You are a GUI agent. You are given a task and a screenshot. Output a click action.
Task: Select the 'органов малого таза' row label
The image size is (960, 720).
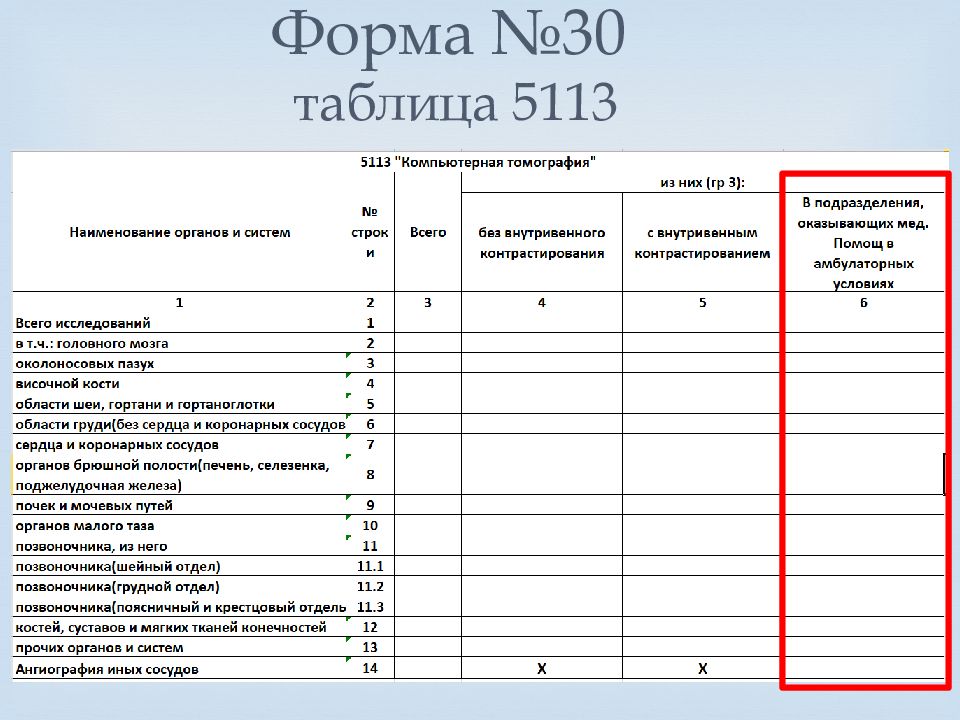click(x=84, y=526)
